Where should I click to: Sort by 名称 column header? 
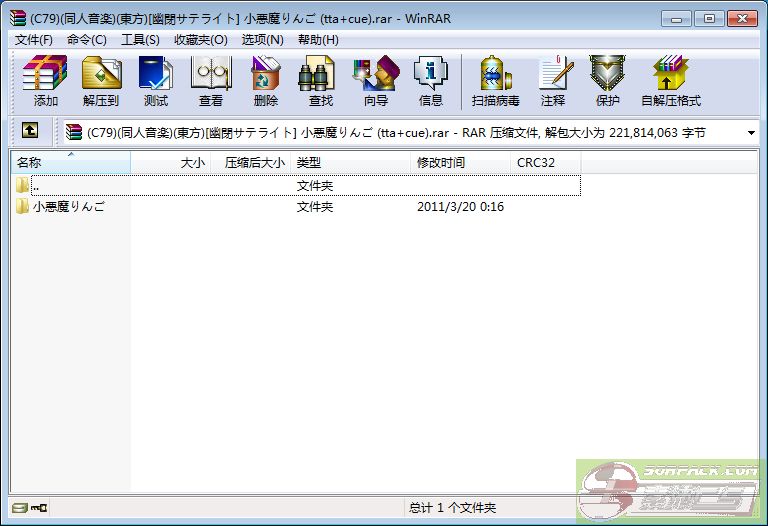pyautogui.click(x=71, y=163)
